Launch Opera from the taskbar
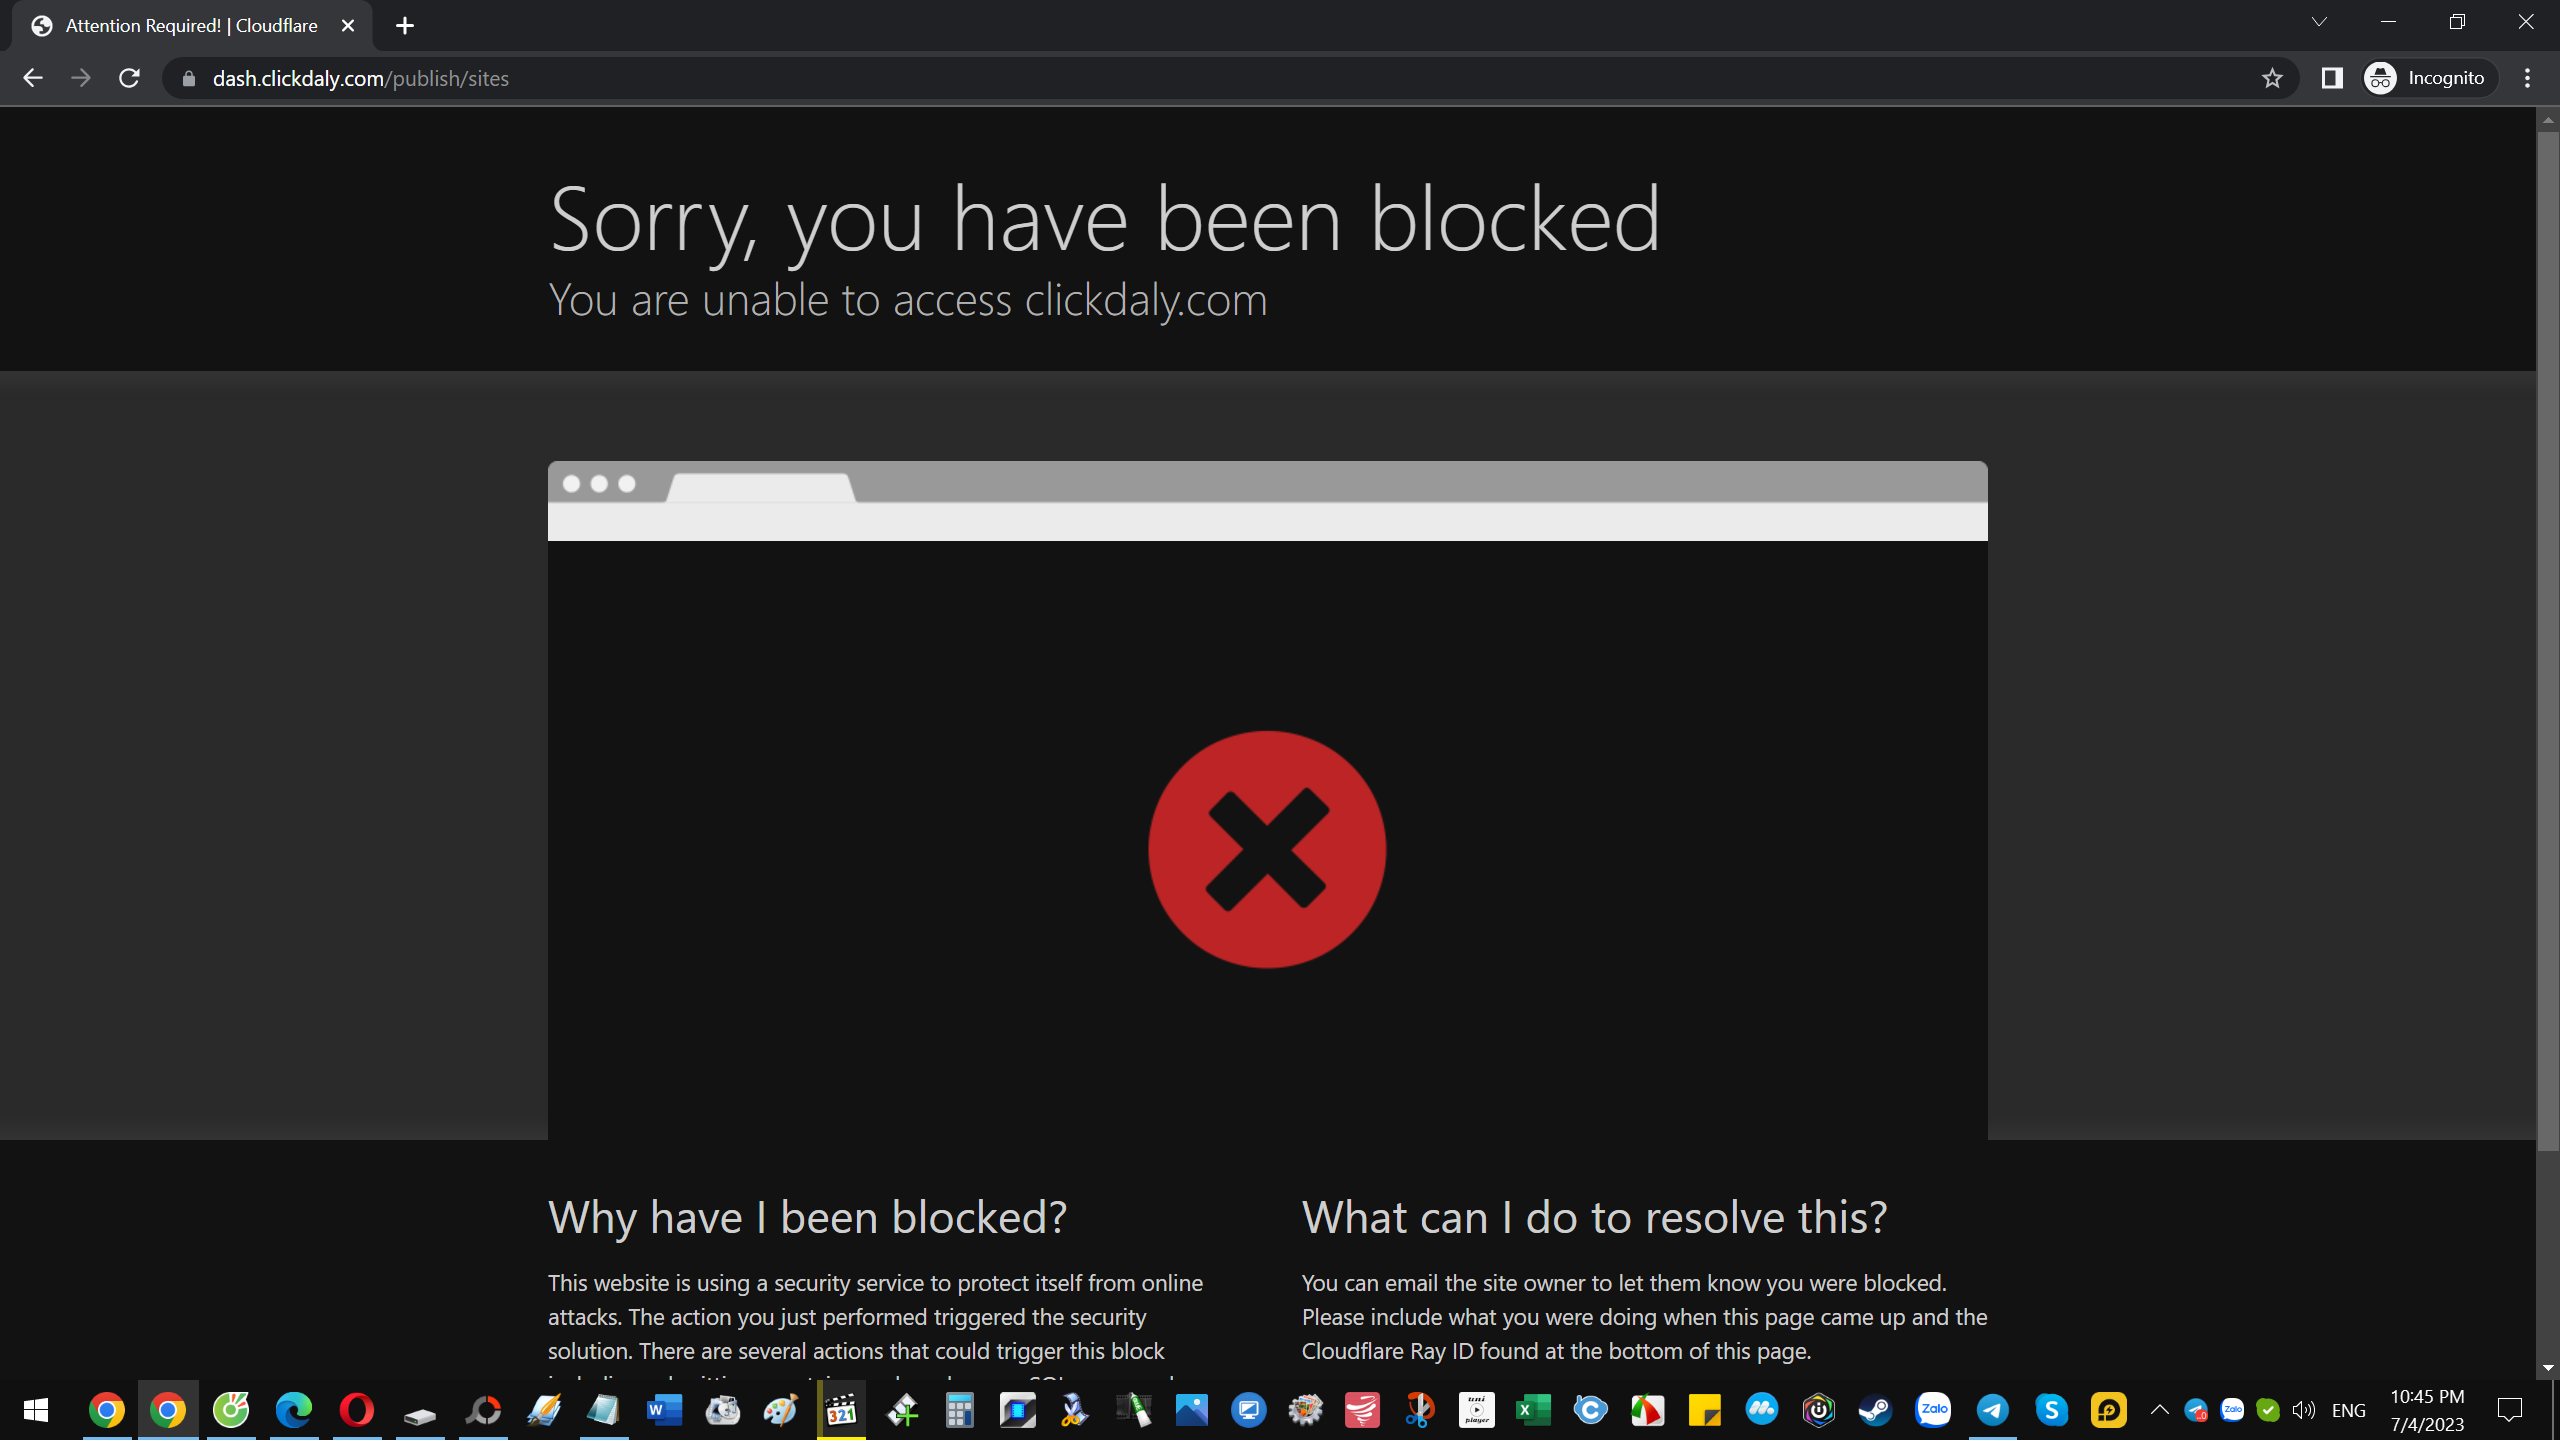Viewport: 2560px width, 1440px height. click(x=356, y=1410)
